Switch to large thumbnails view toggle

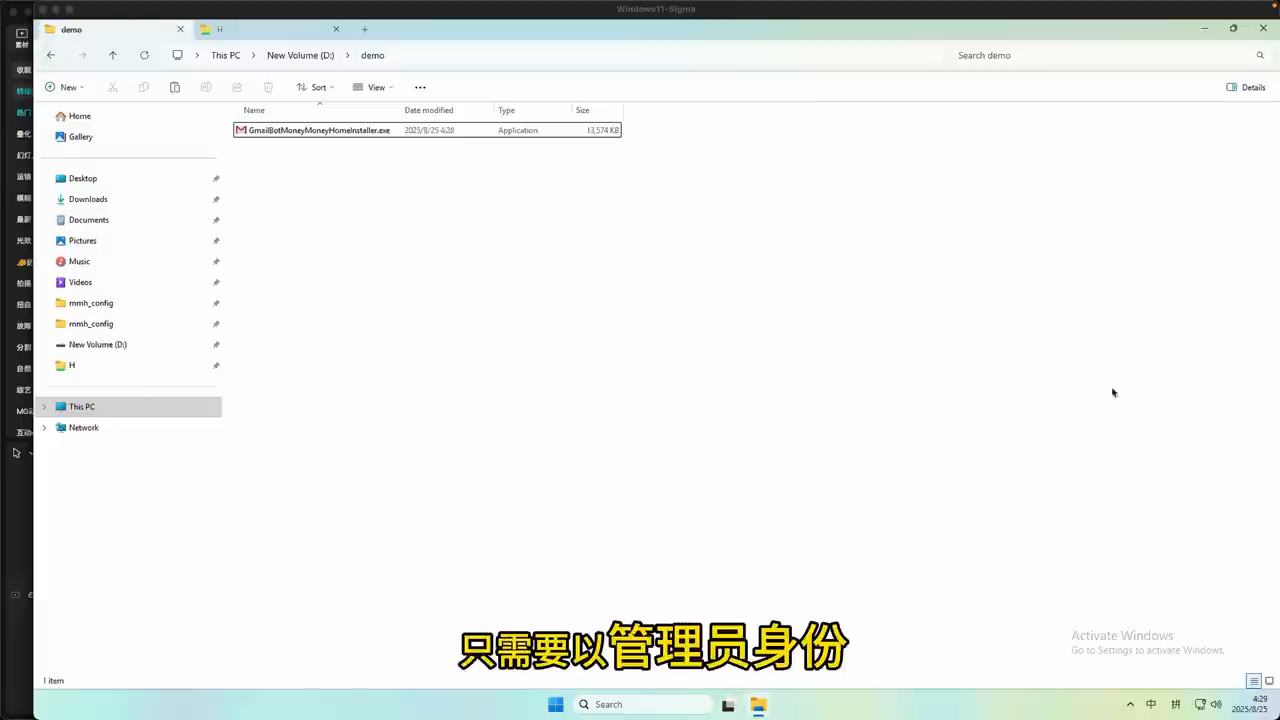(x=1269, y=681)
